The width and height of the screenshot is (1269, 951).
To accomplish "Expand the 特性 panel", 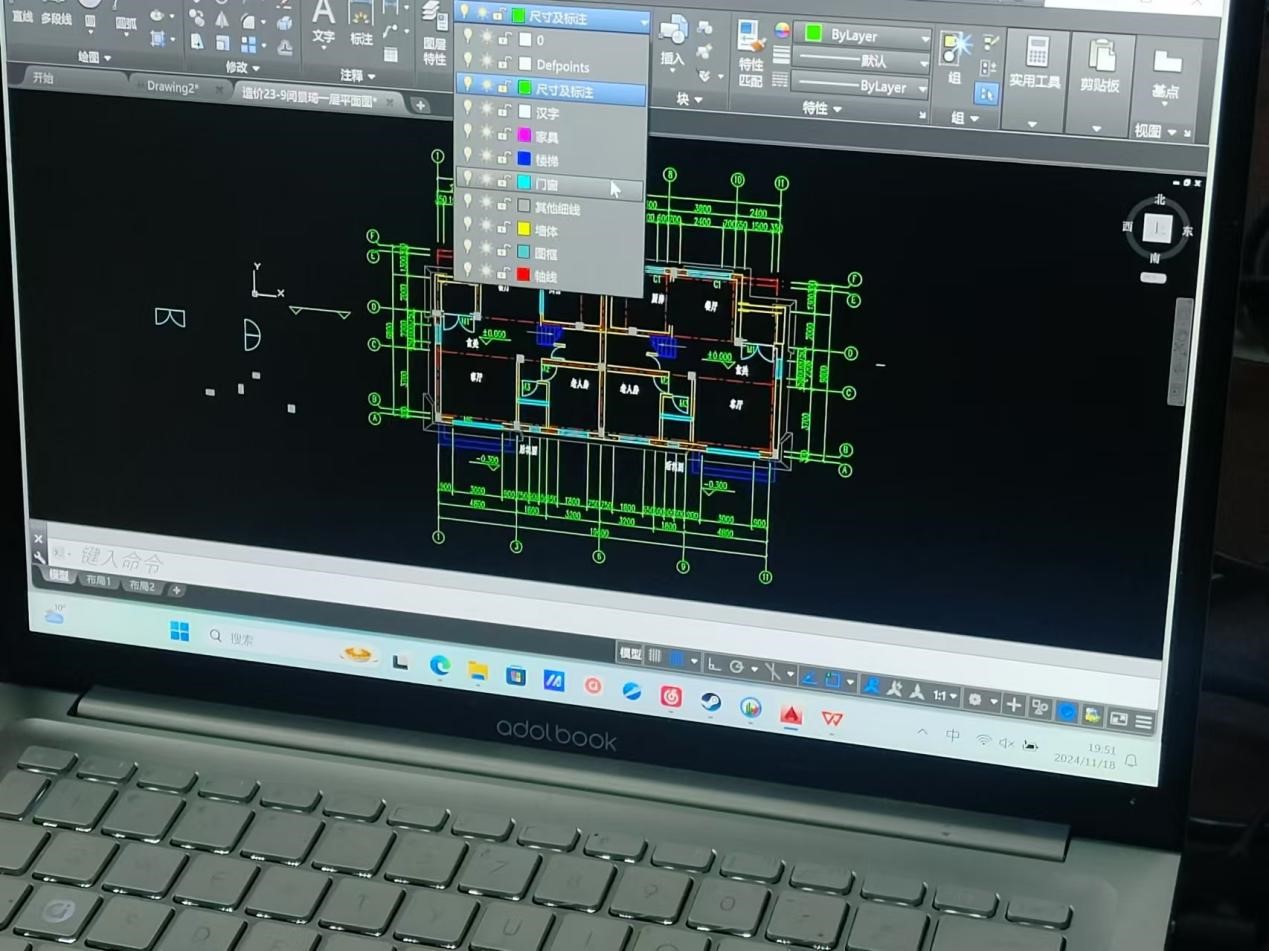I will click(x=823, y=108).
